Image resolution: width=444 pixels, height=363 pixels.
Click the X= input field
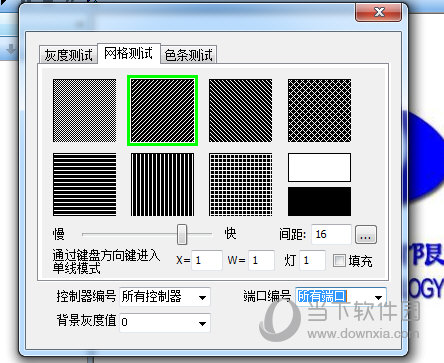click(207, 260)
